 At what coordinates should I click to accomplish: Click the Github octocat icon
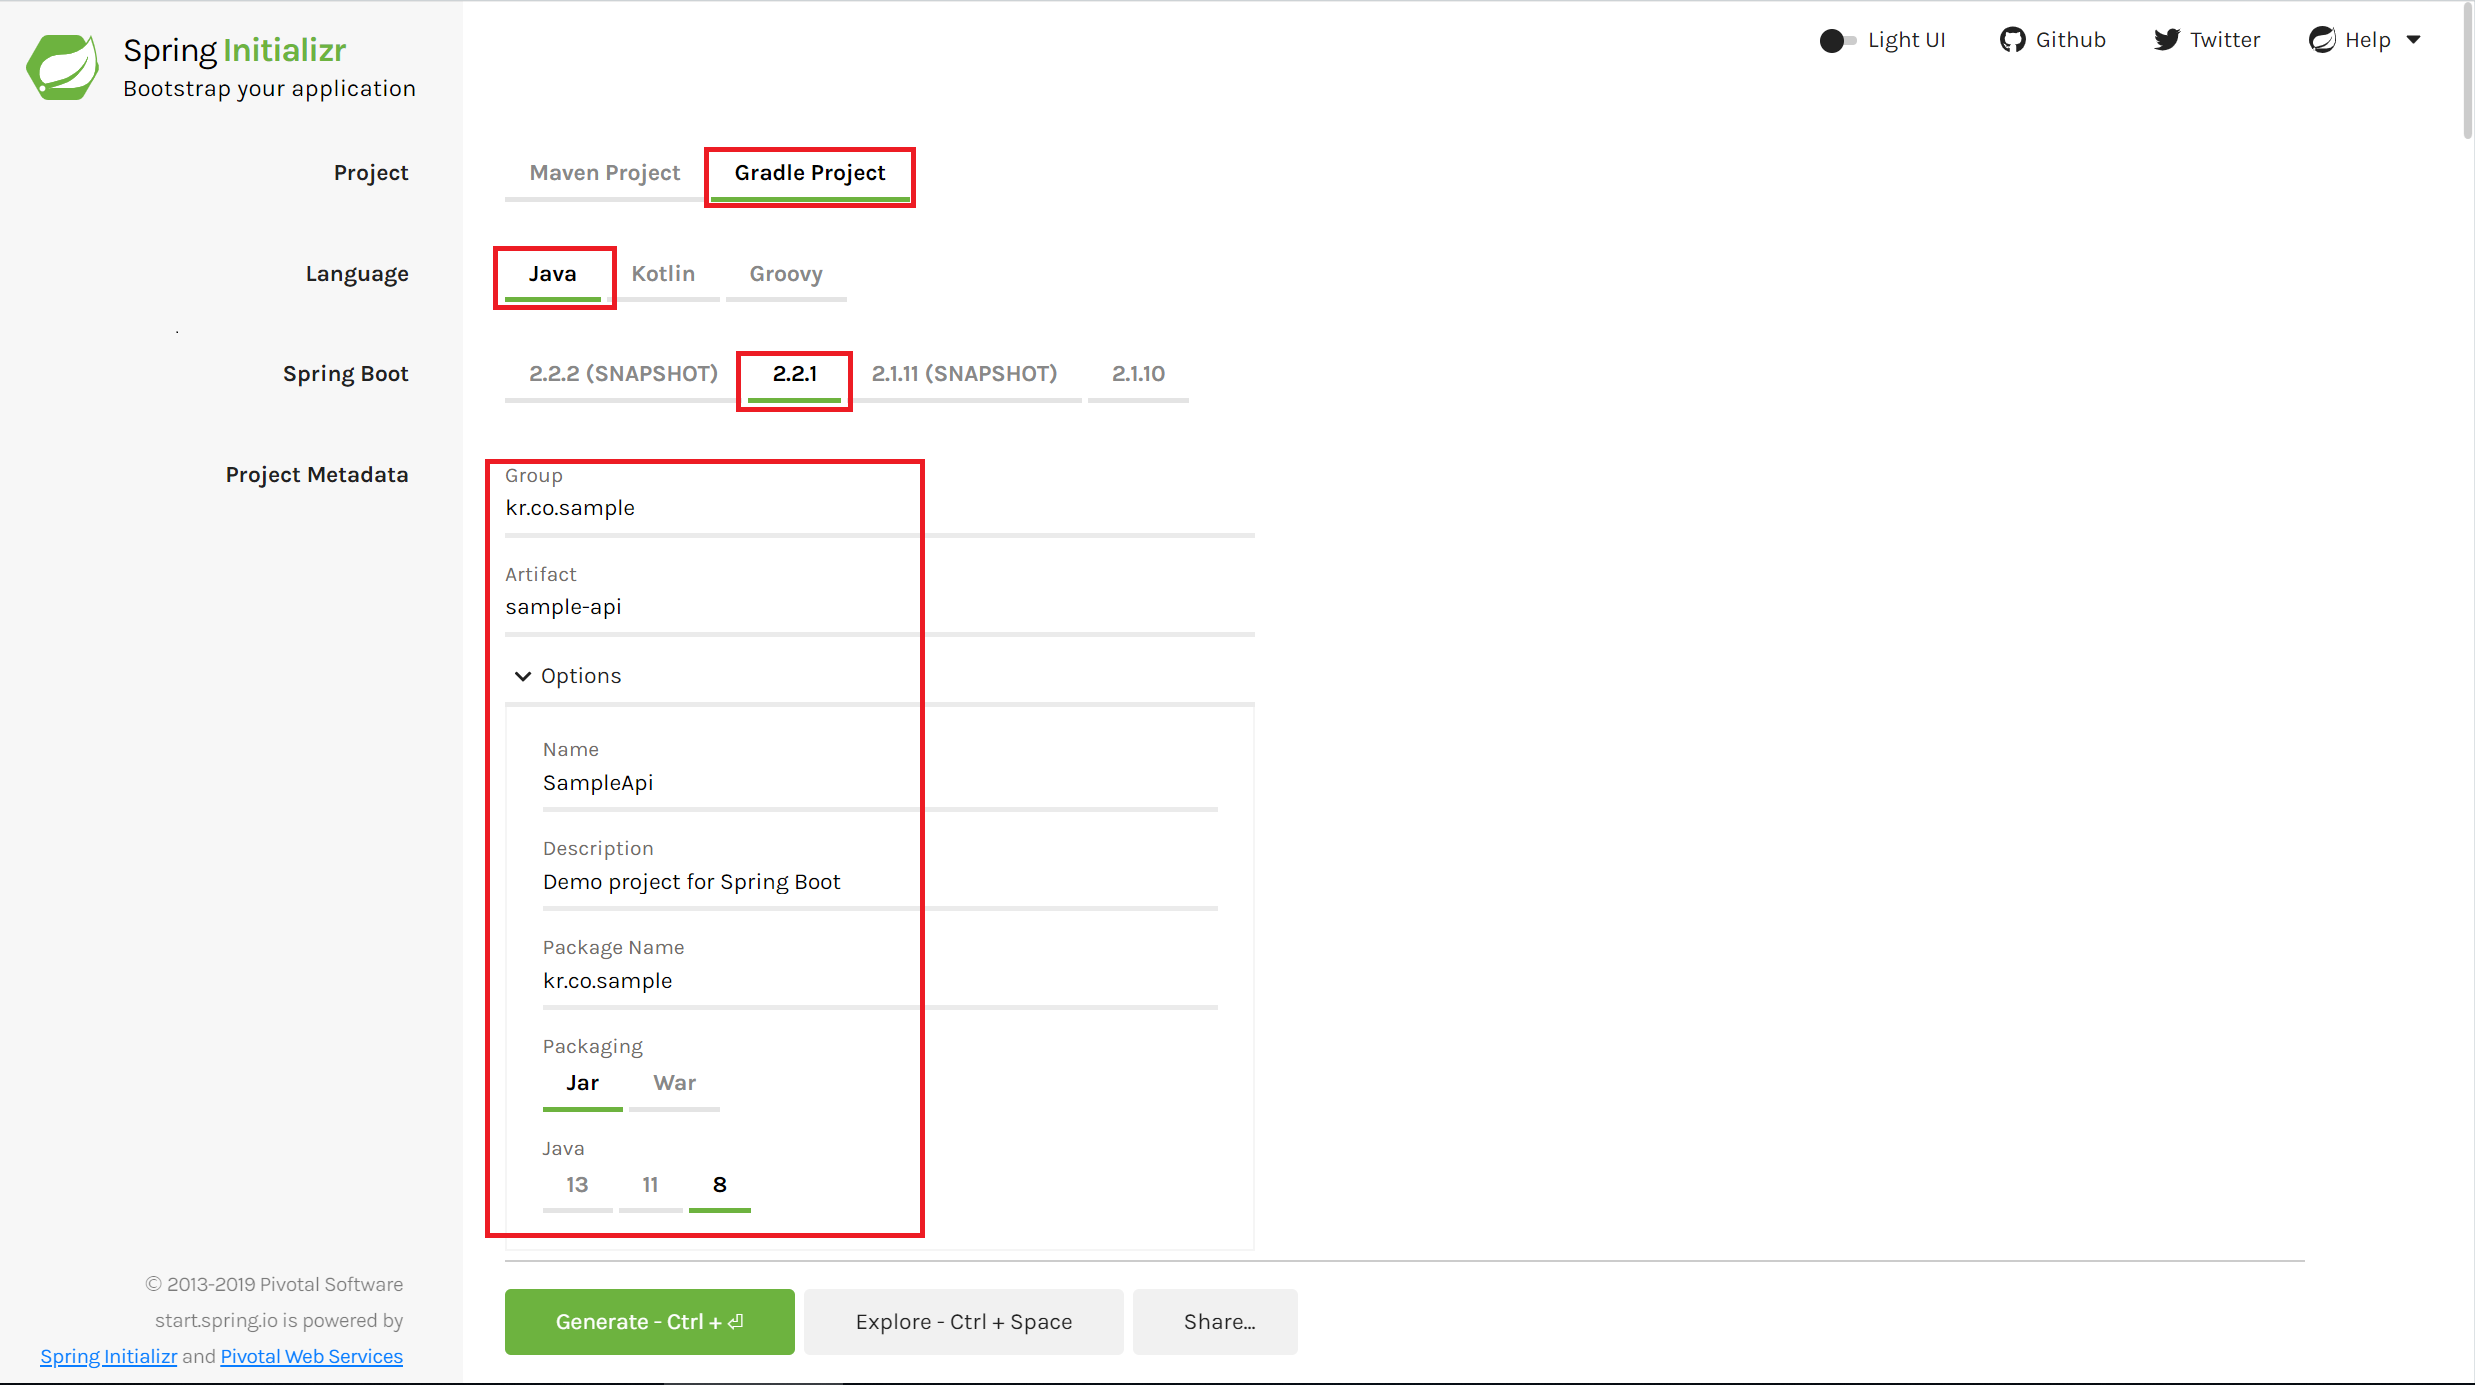pos(2012,40)
